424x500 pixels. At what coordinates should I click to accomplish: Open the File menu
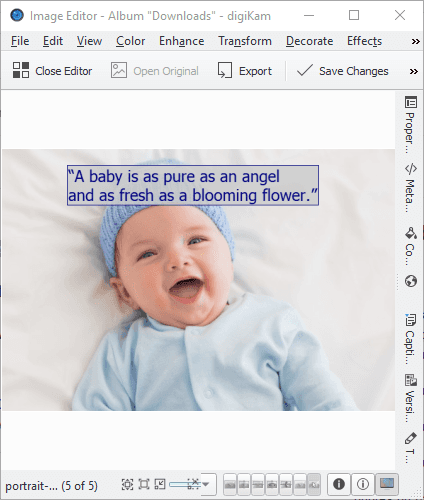(x=20, y=41)
